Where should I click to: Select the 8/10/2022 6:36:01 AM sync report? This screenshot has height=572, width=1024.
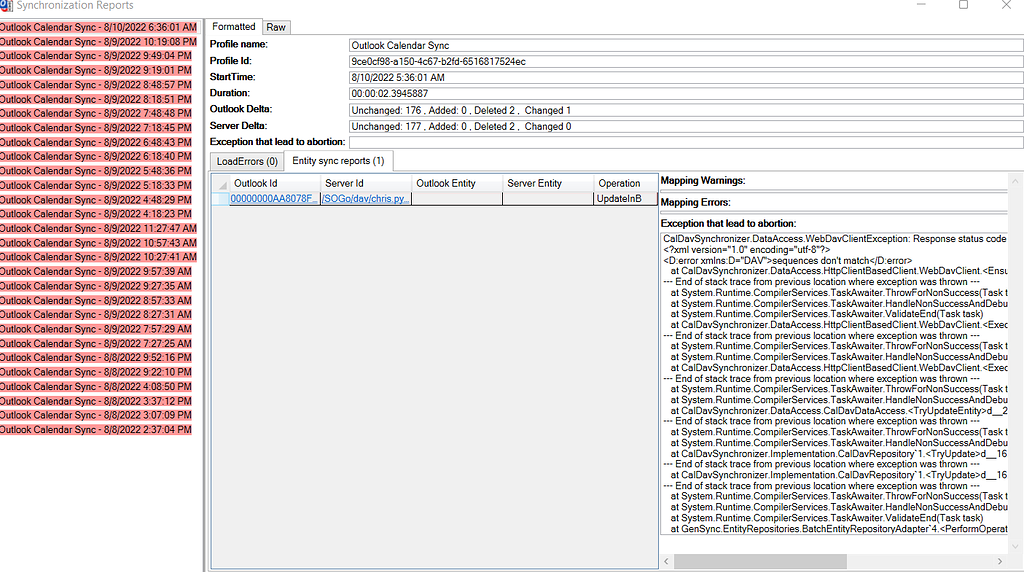98,27
